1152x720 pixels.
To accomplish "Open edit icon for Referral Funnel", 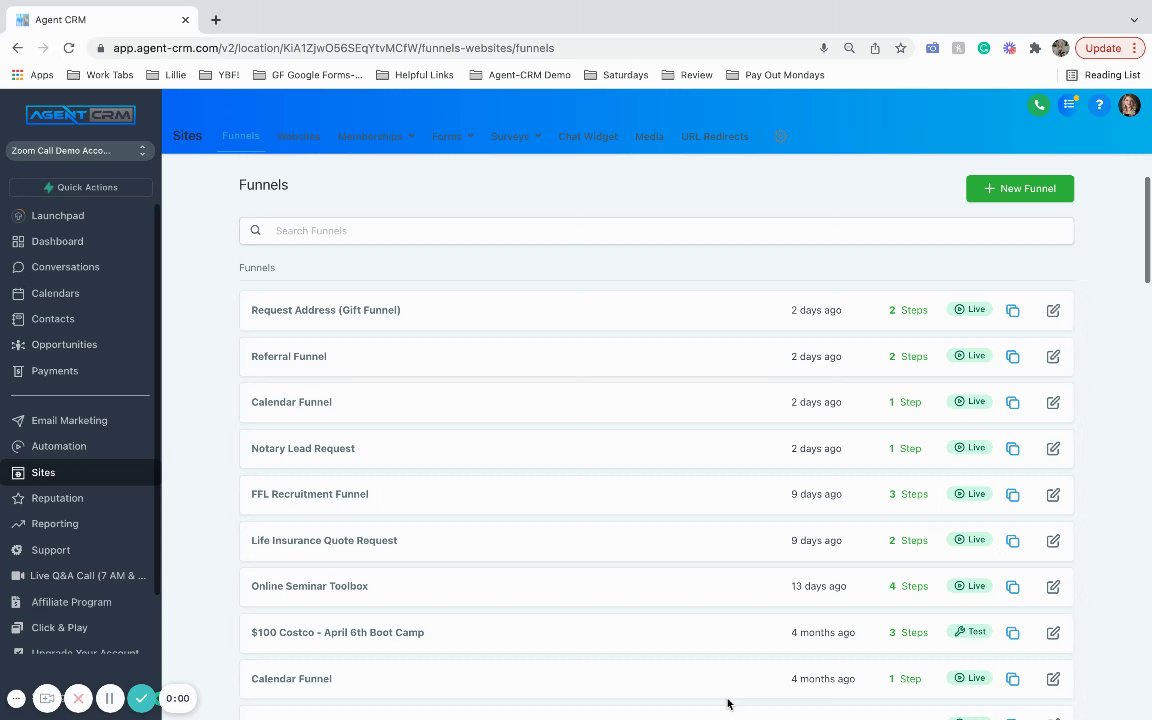I will pyautogui.click(x=1053, y=357).
